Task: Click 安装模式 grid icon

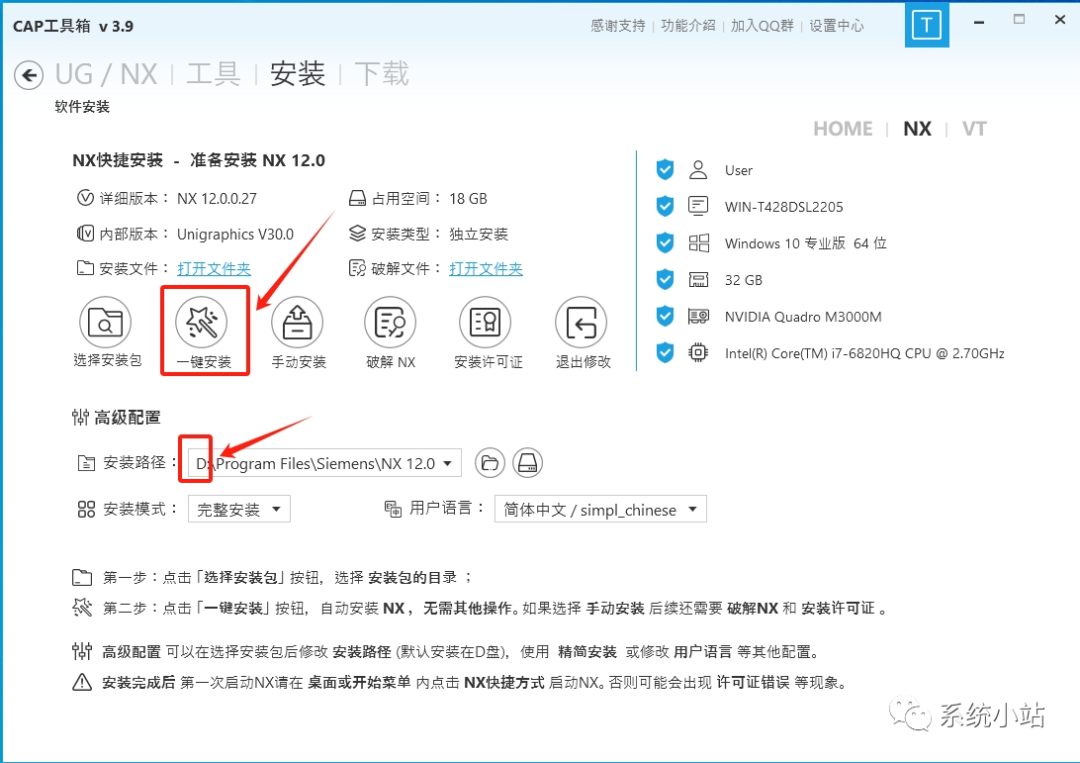Action: tap(86, 509)
